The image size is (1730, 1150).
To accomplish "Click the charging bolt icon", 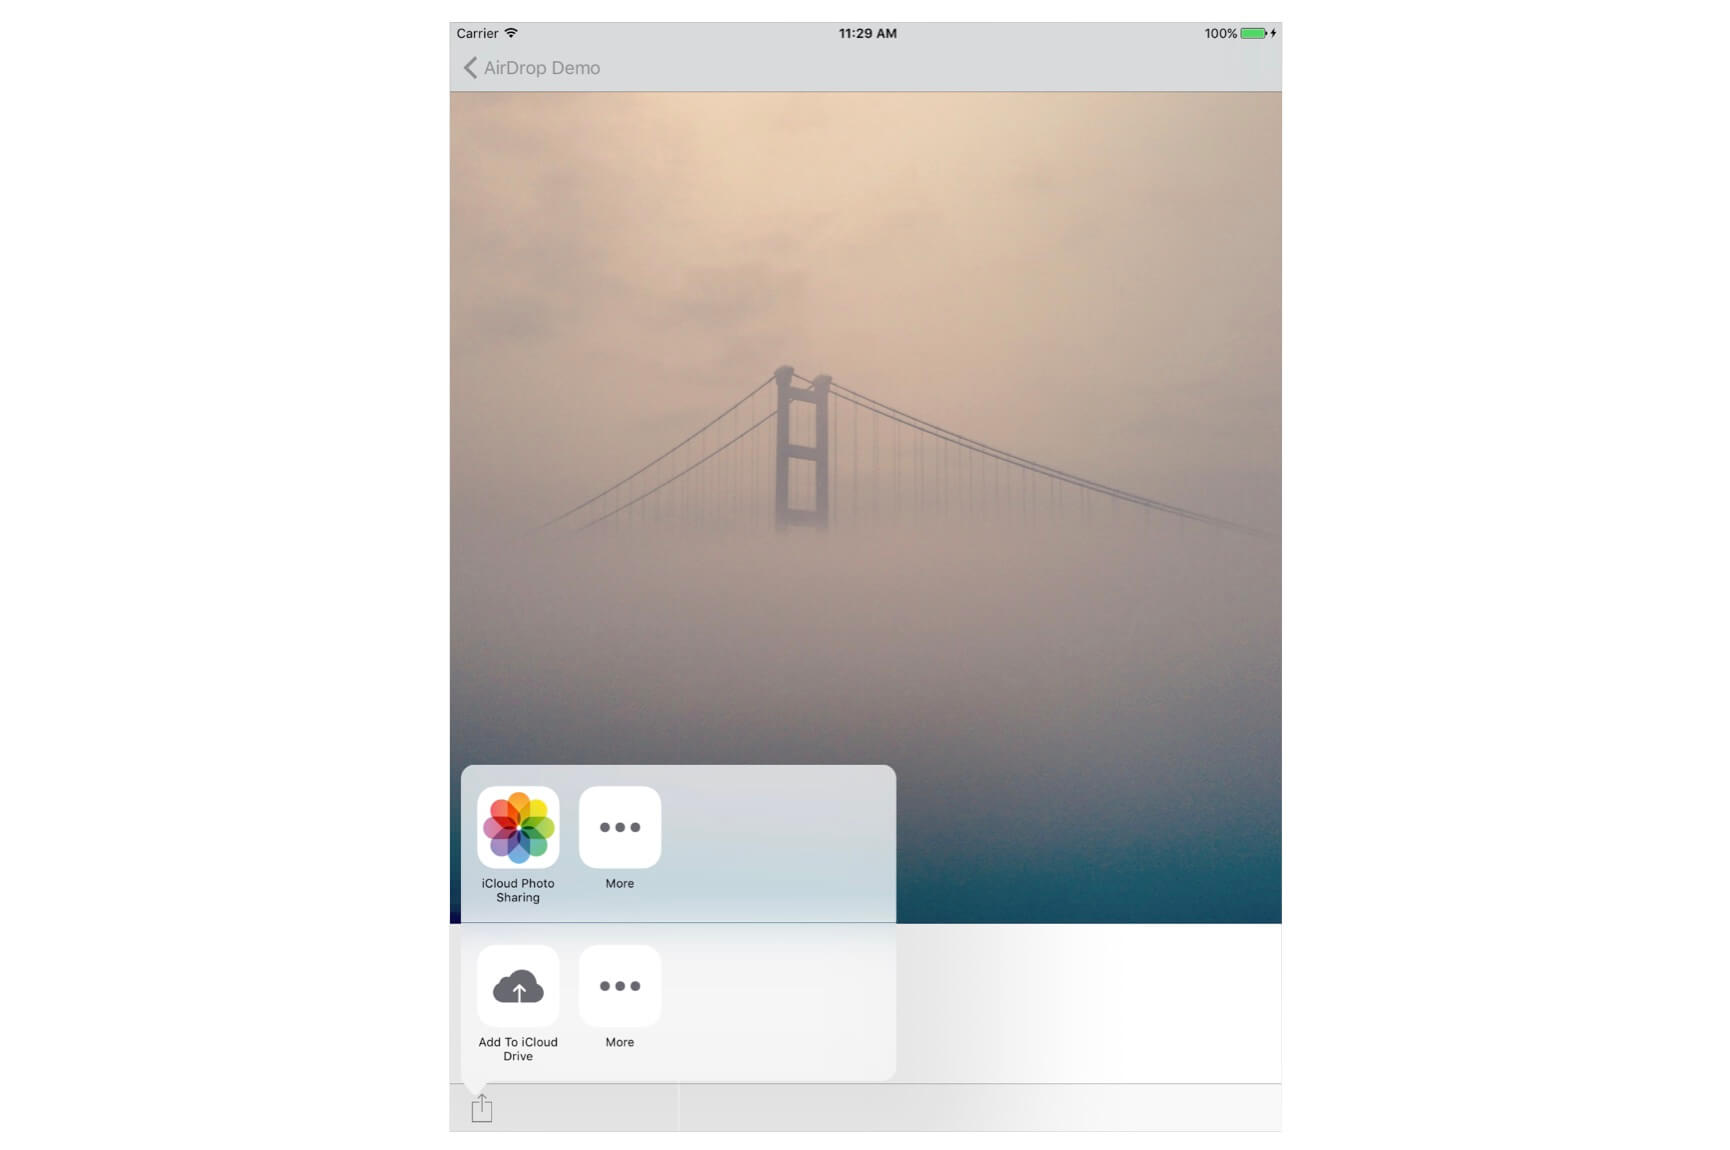I will click(1273, 33).
